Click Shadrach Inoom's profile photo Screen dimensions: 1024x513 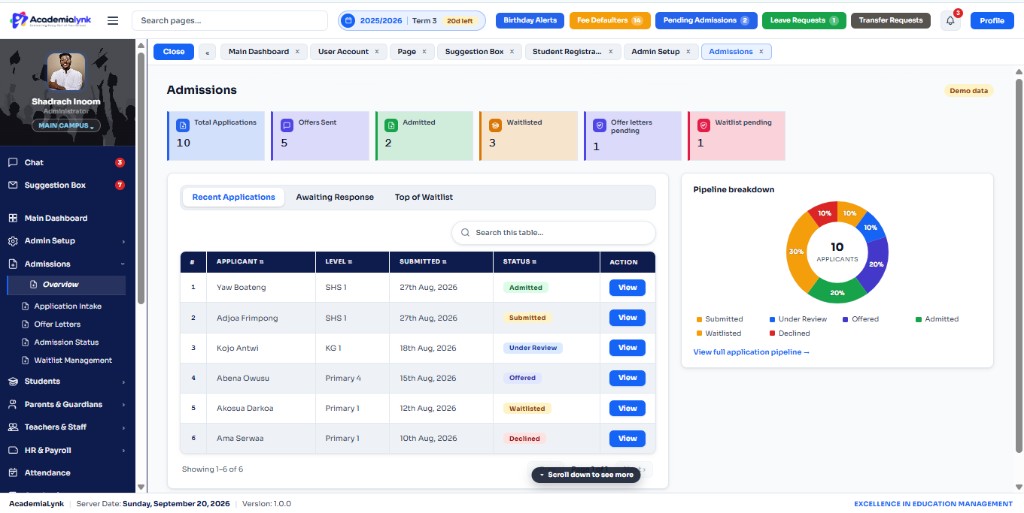[x=66, y=72]
